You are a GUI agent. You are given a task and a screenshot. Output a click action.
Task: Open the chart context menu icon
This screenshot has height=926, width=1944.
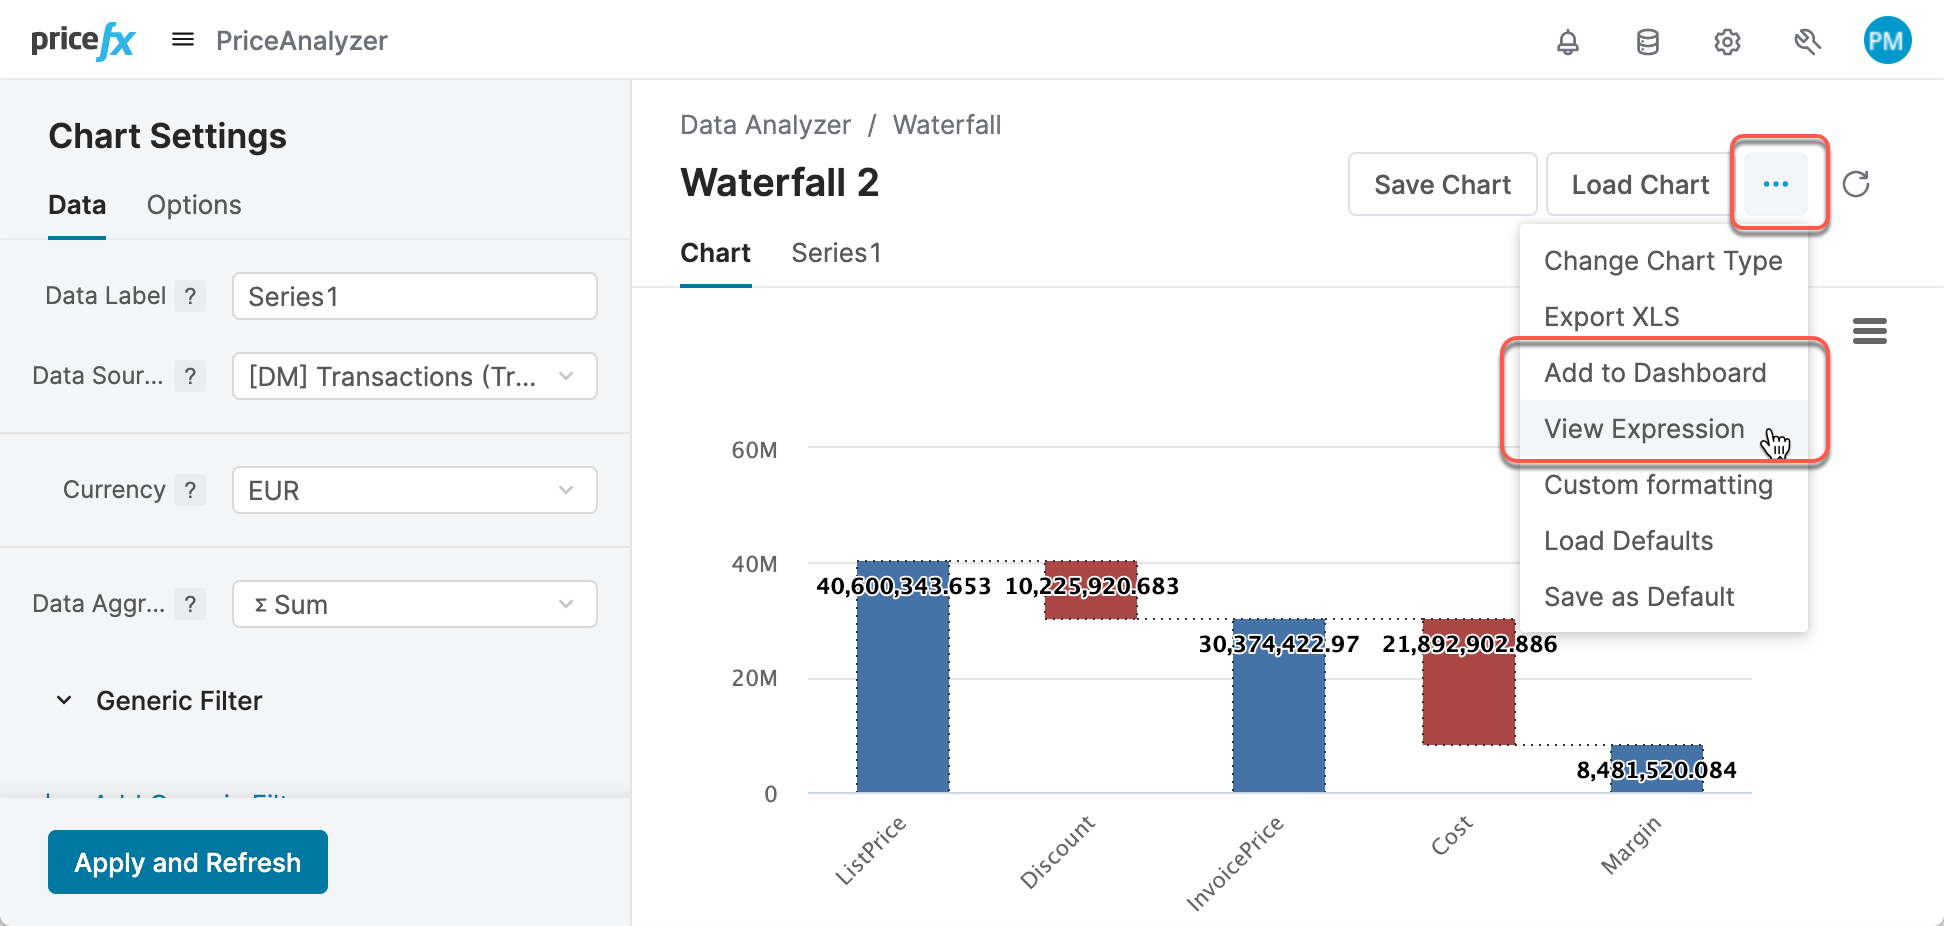pos(1869,331)
